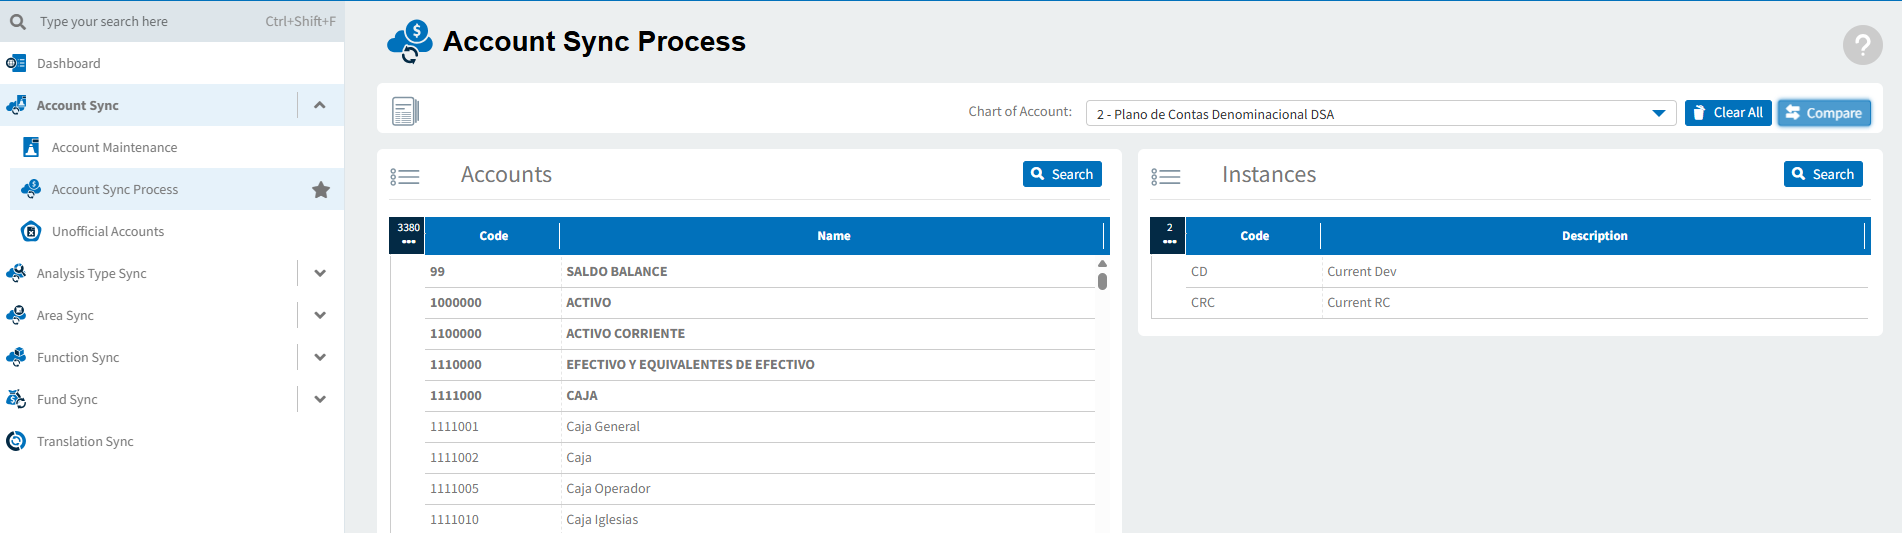Screen dimensions: 1902x533
Task: Click the Compare button
Action: (1824, 113)
